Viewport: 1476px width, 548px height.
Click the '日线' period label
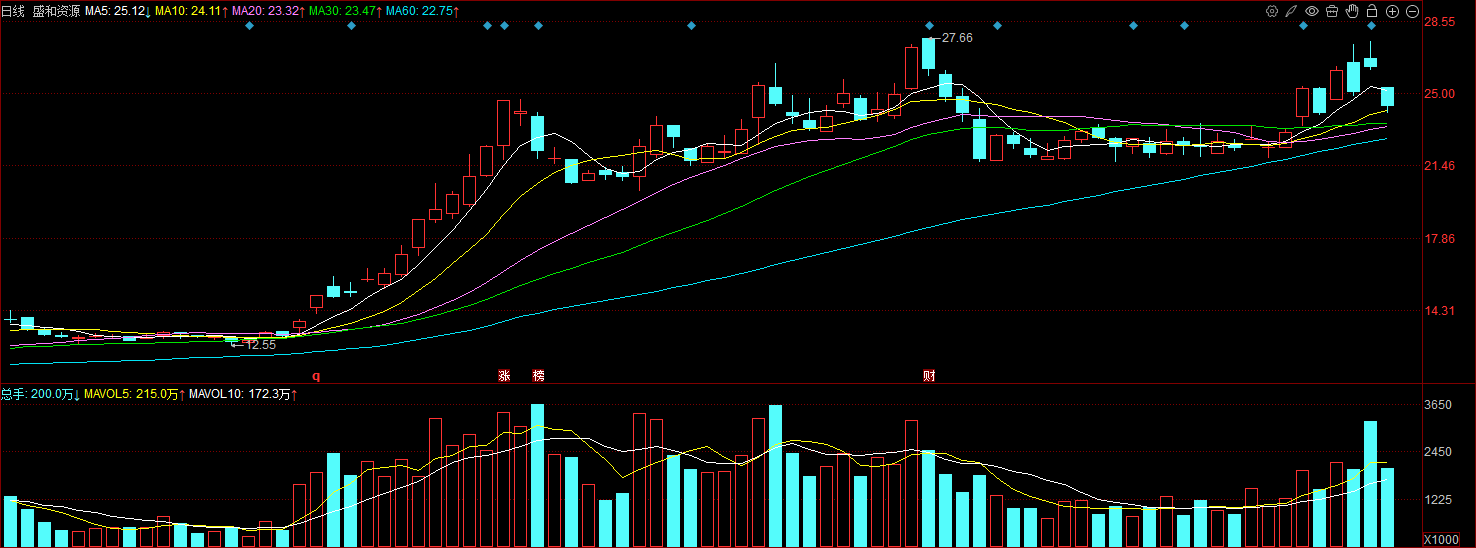(14, 11)
